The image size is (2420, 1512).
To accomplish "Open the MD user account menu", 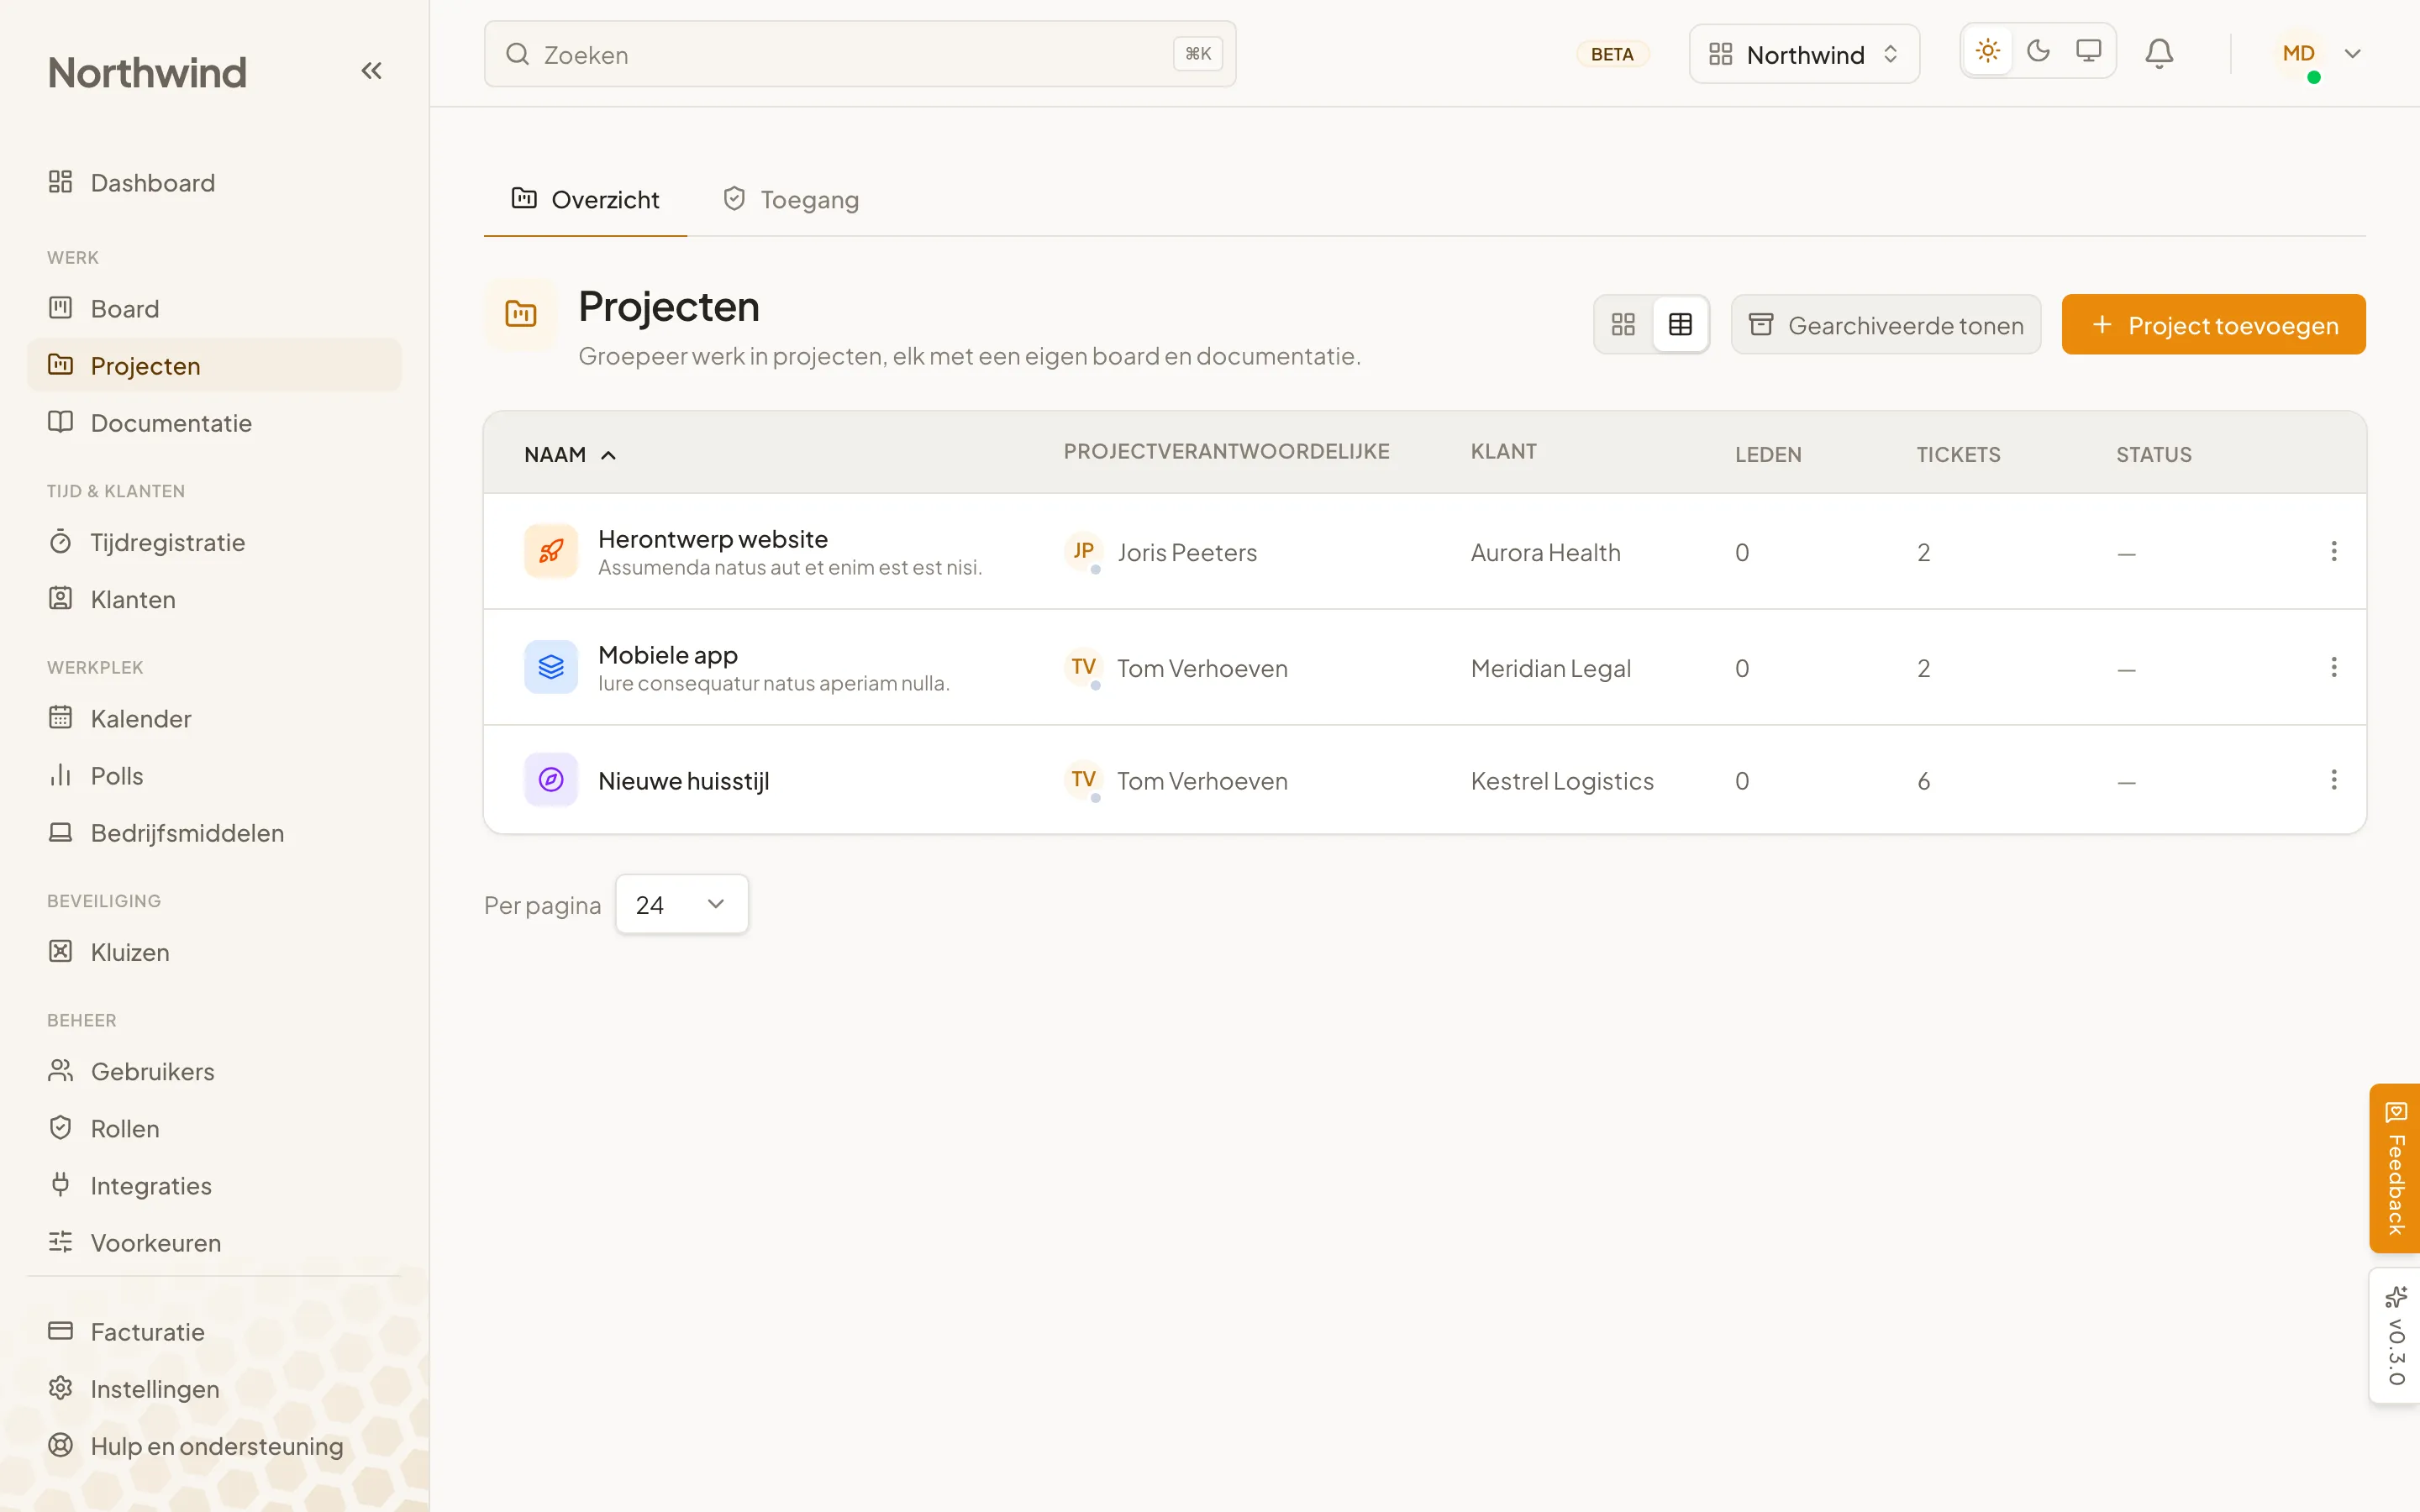I will pos(2320,54).
